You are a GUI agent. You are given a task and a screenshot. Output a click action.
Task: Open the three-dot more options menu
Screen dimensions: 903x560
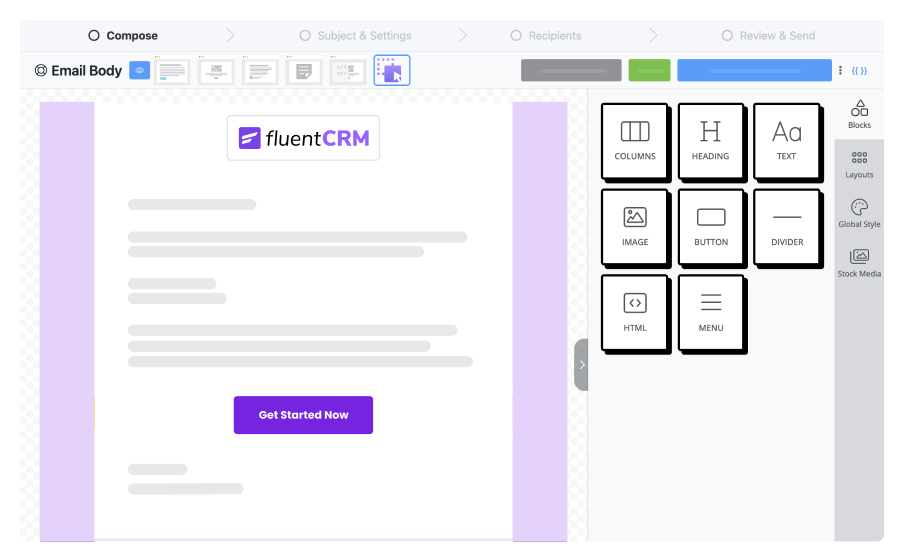click(840, 70)
